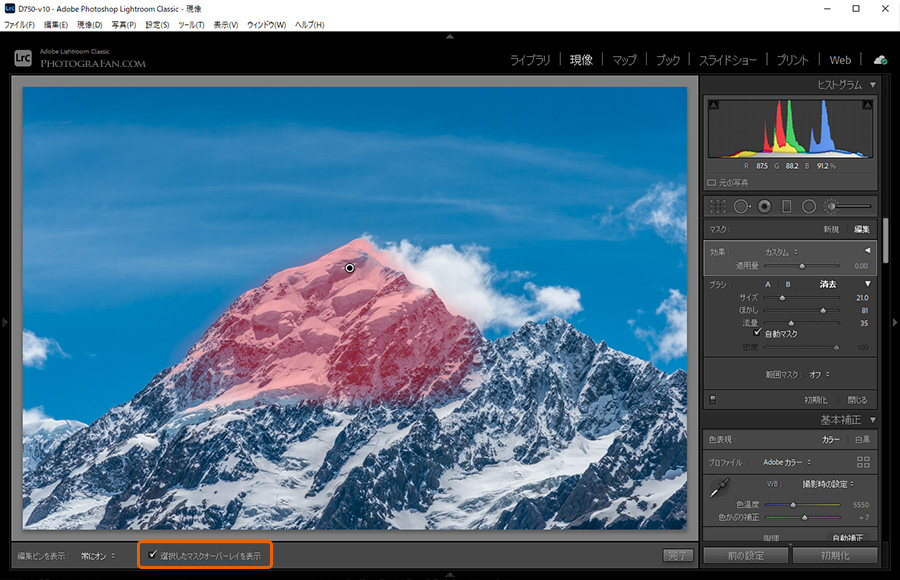The height and width of the screenshot is (580, 900).
Task: Select the Spot Removal tool icon
Action: [742, 206]
